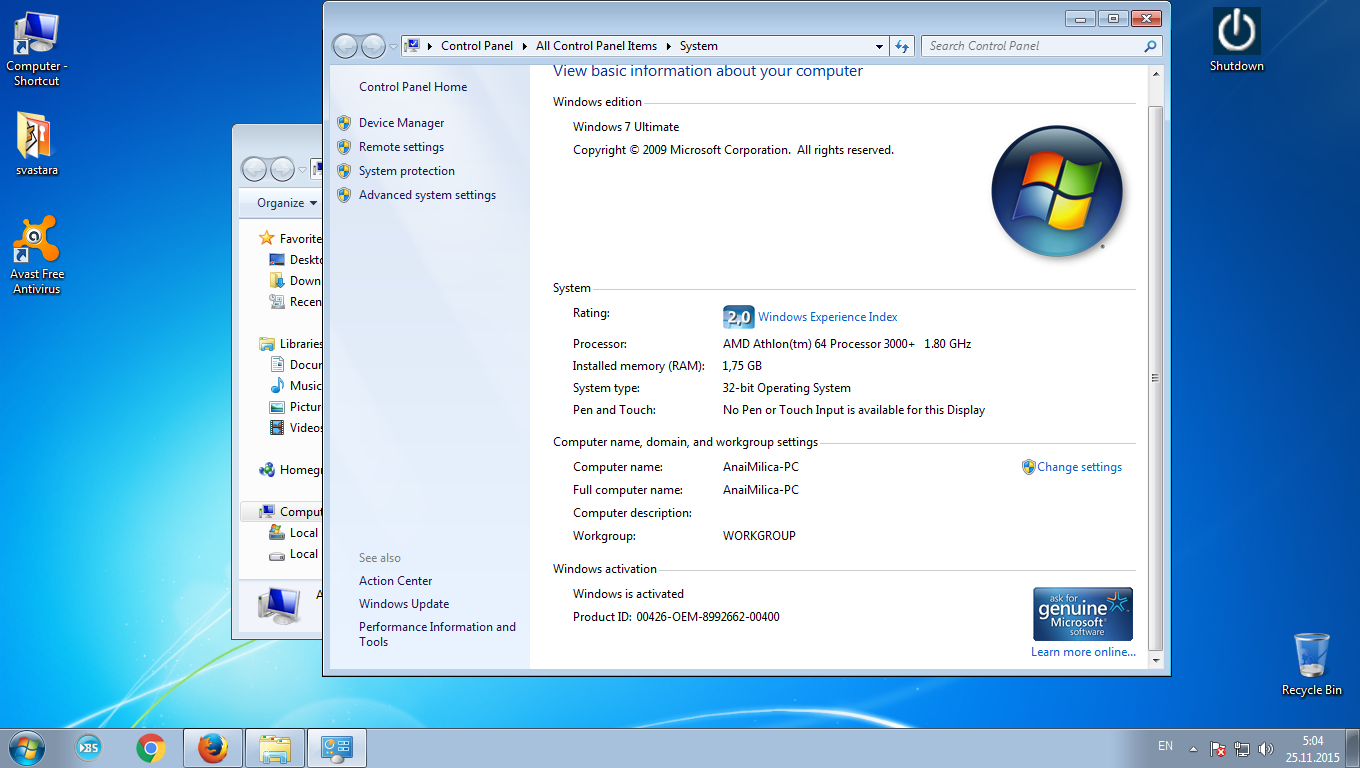The image size is (1360, 768).
Task: Click the Shutdown desktop icon
Action: coord(1237,40)
